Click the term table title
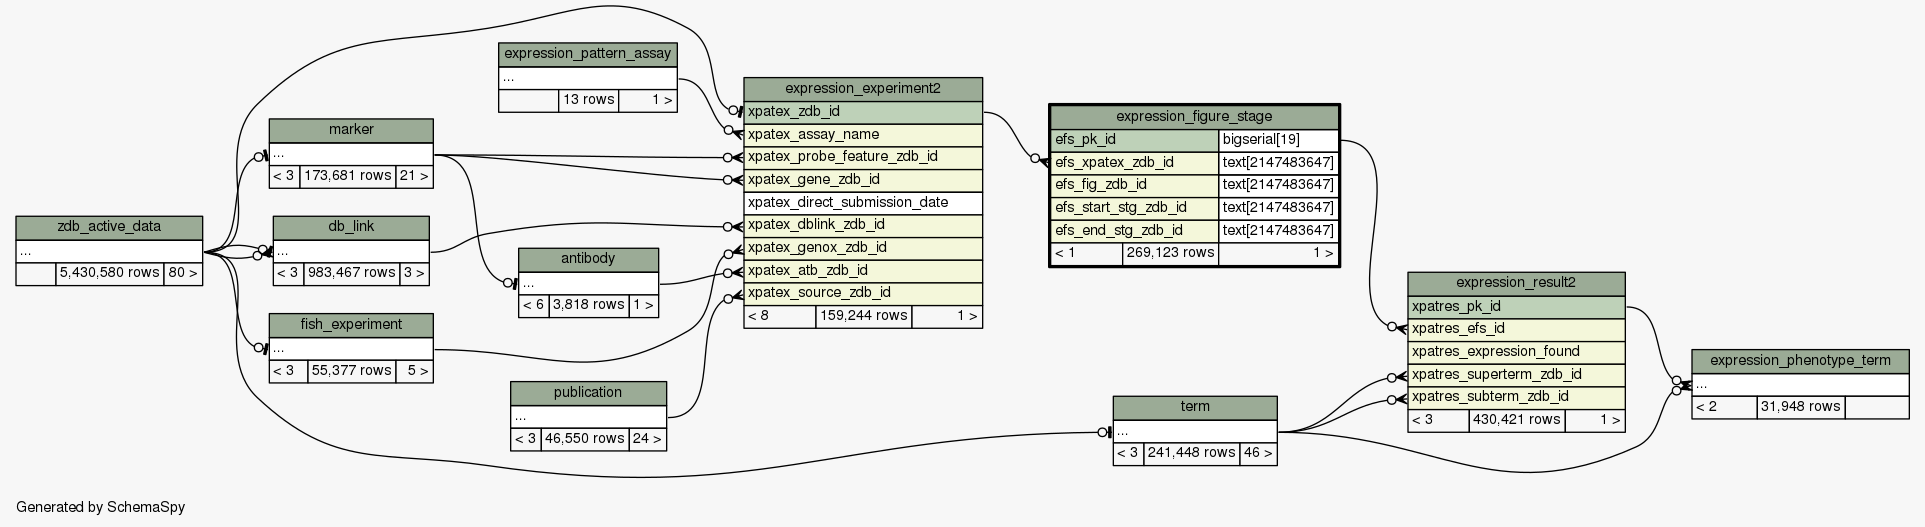The width and height of the screenshot is (1925, 527). [x=1195, y=407]
